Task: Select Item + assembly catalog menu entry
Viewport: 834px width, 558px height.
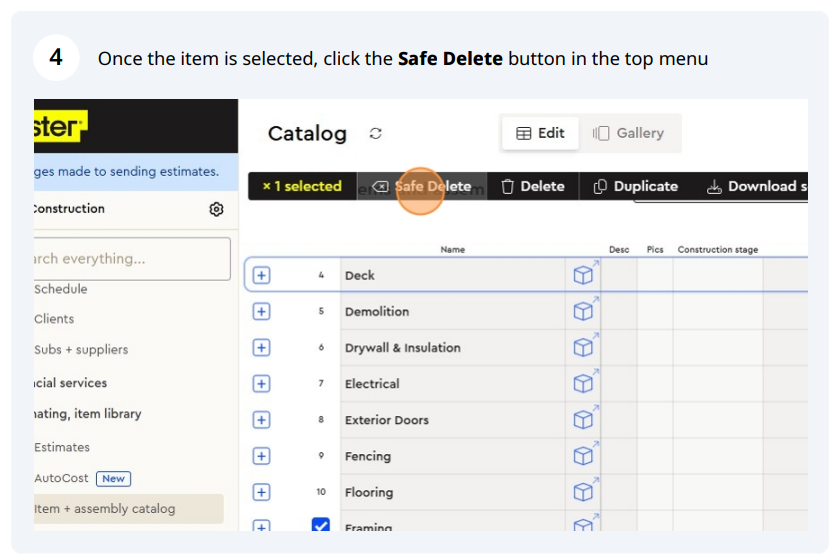Action: (128, 509)
